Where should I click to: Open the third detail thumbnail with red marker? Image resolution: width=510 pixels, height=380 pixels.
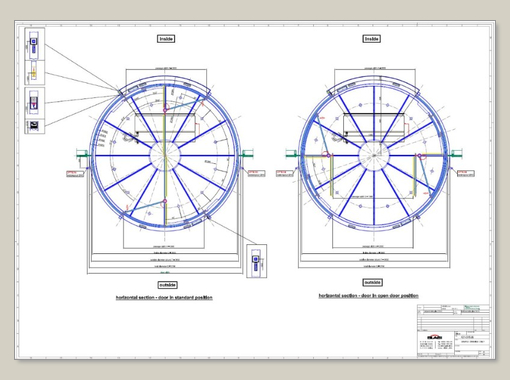(35, 103)
